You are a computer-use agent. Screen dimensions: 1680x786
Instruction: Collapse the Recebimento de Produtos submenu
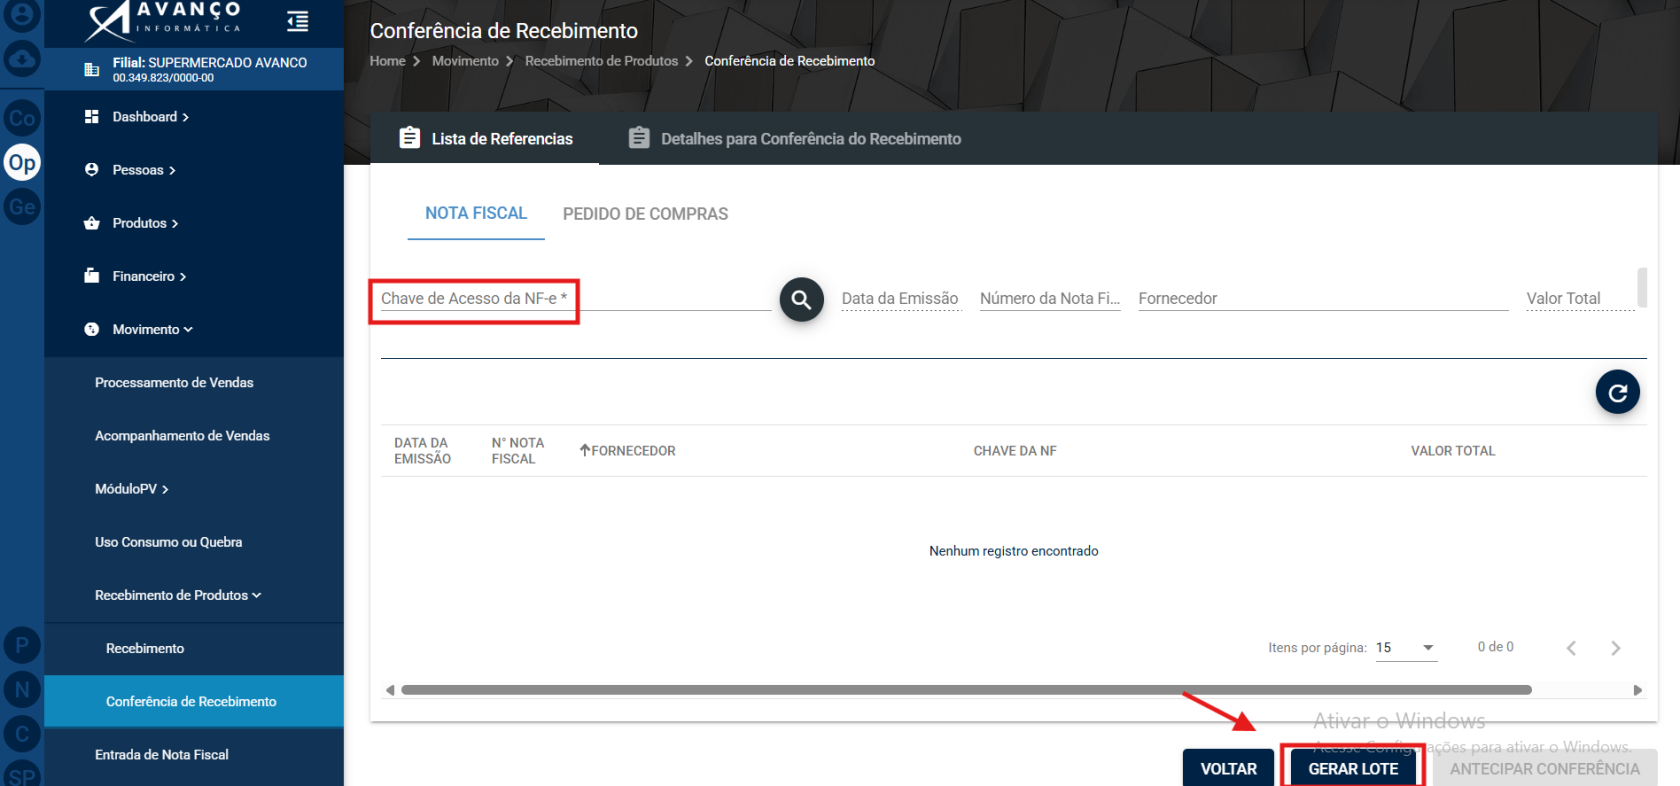click(x=178, y=595)
